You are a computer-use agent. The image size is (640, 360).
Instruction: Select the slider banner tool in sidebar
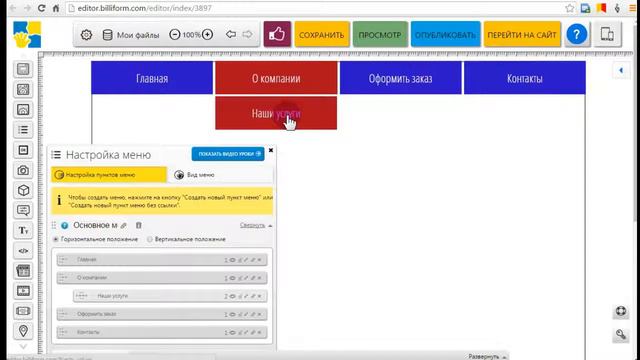pyautogui.click(x=23, y=311)
